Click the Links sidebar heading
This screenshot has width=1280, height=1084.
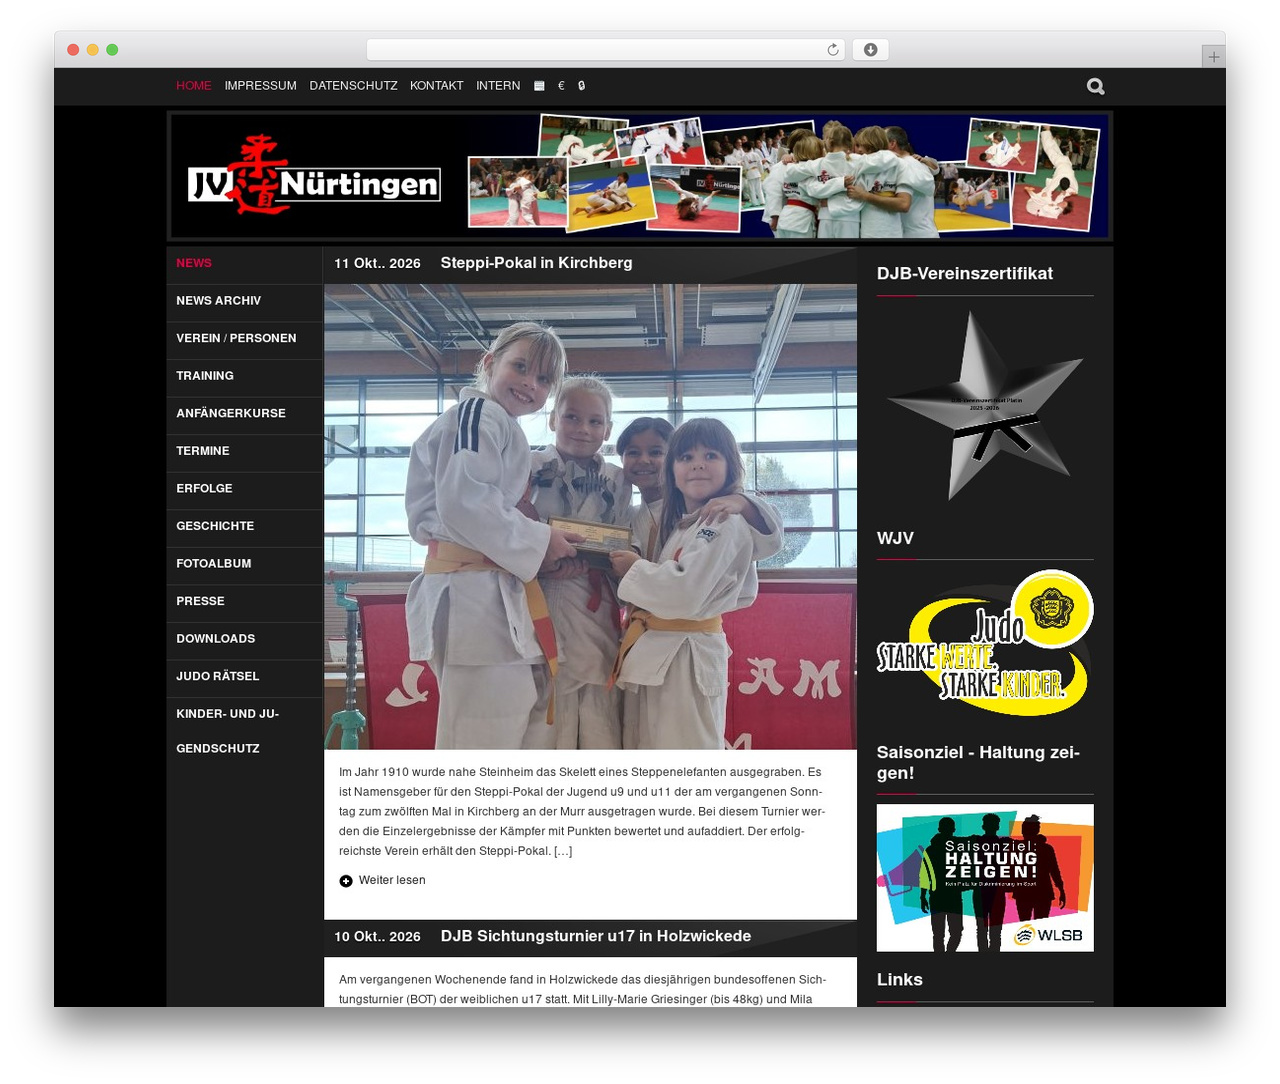900,980
